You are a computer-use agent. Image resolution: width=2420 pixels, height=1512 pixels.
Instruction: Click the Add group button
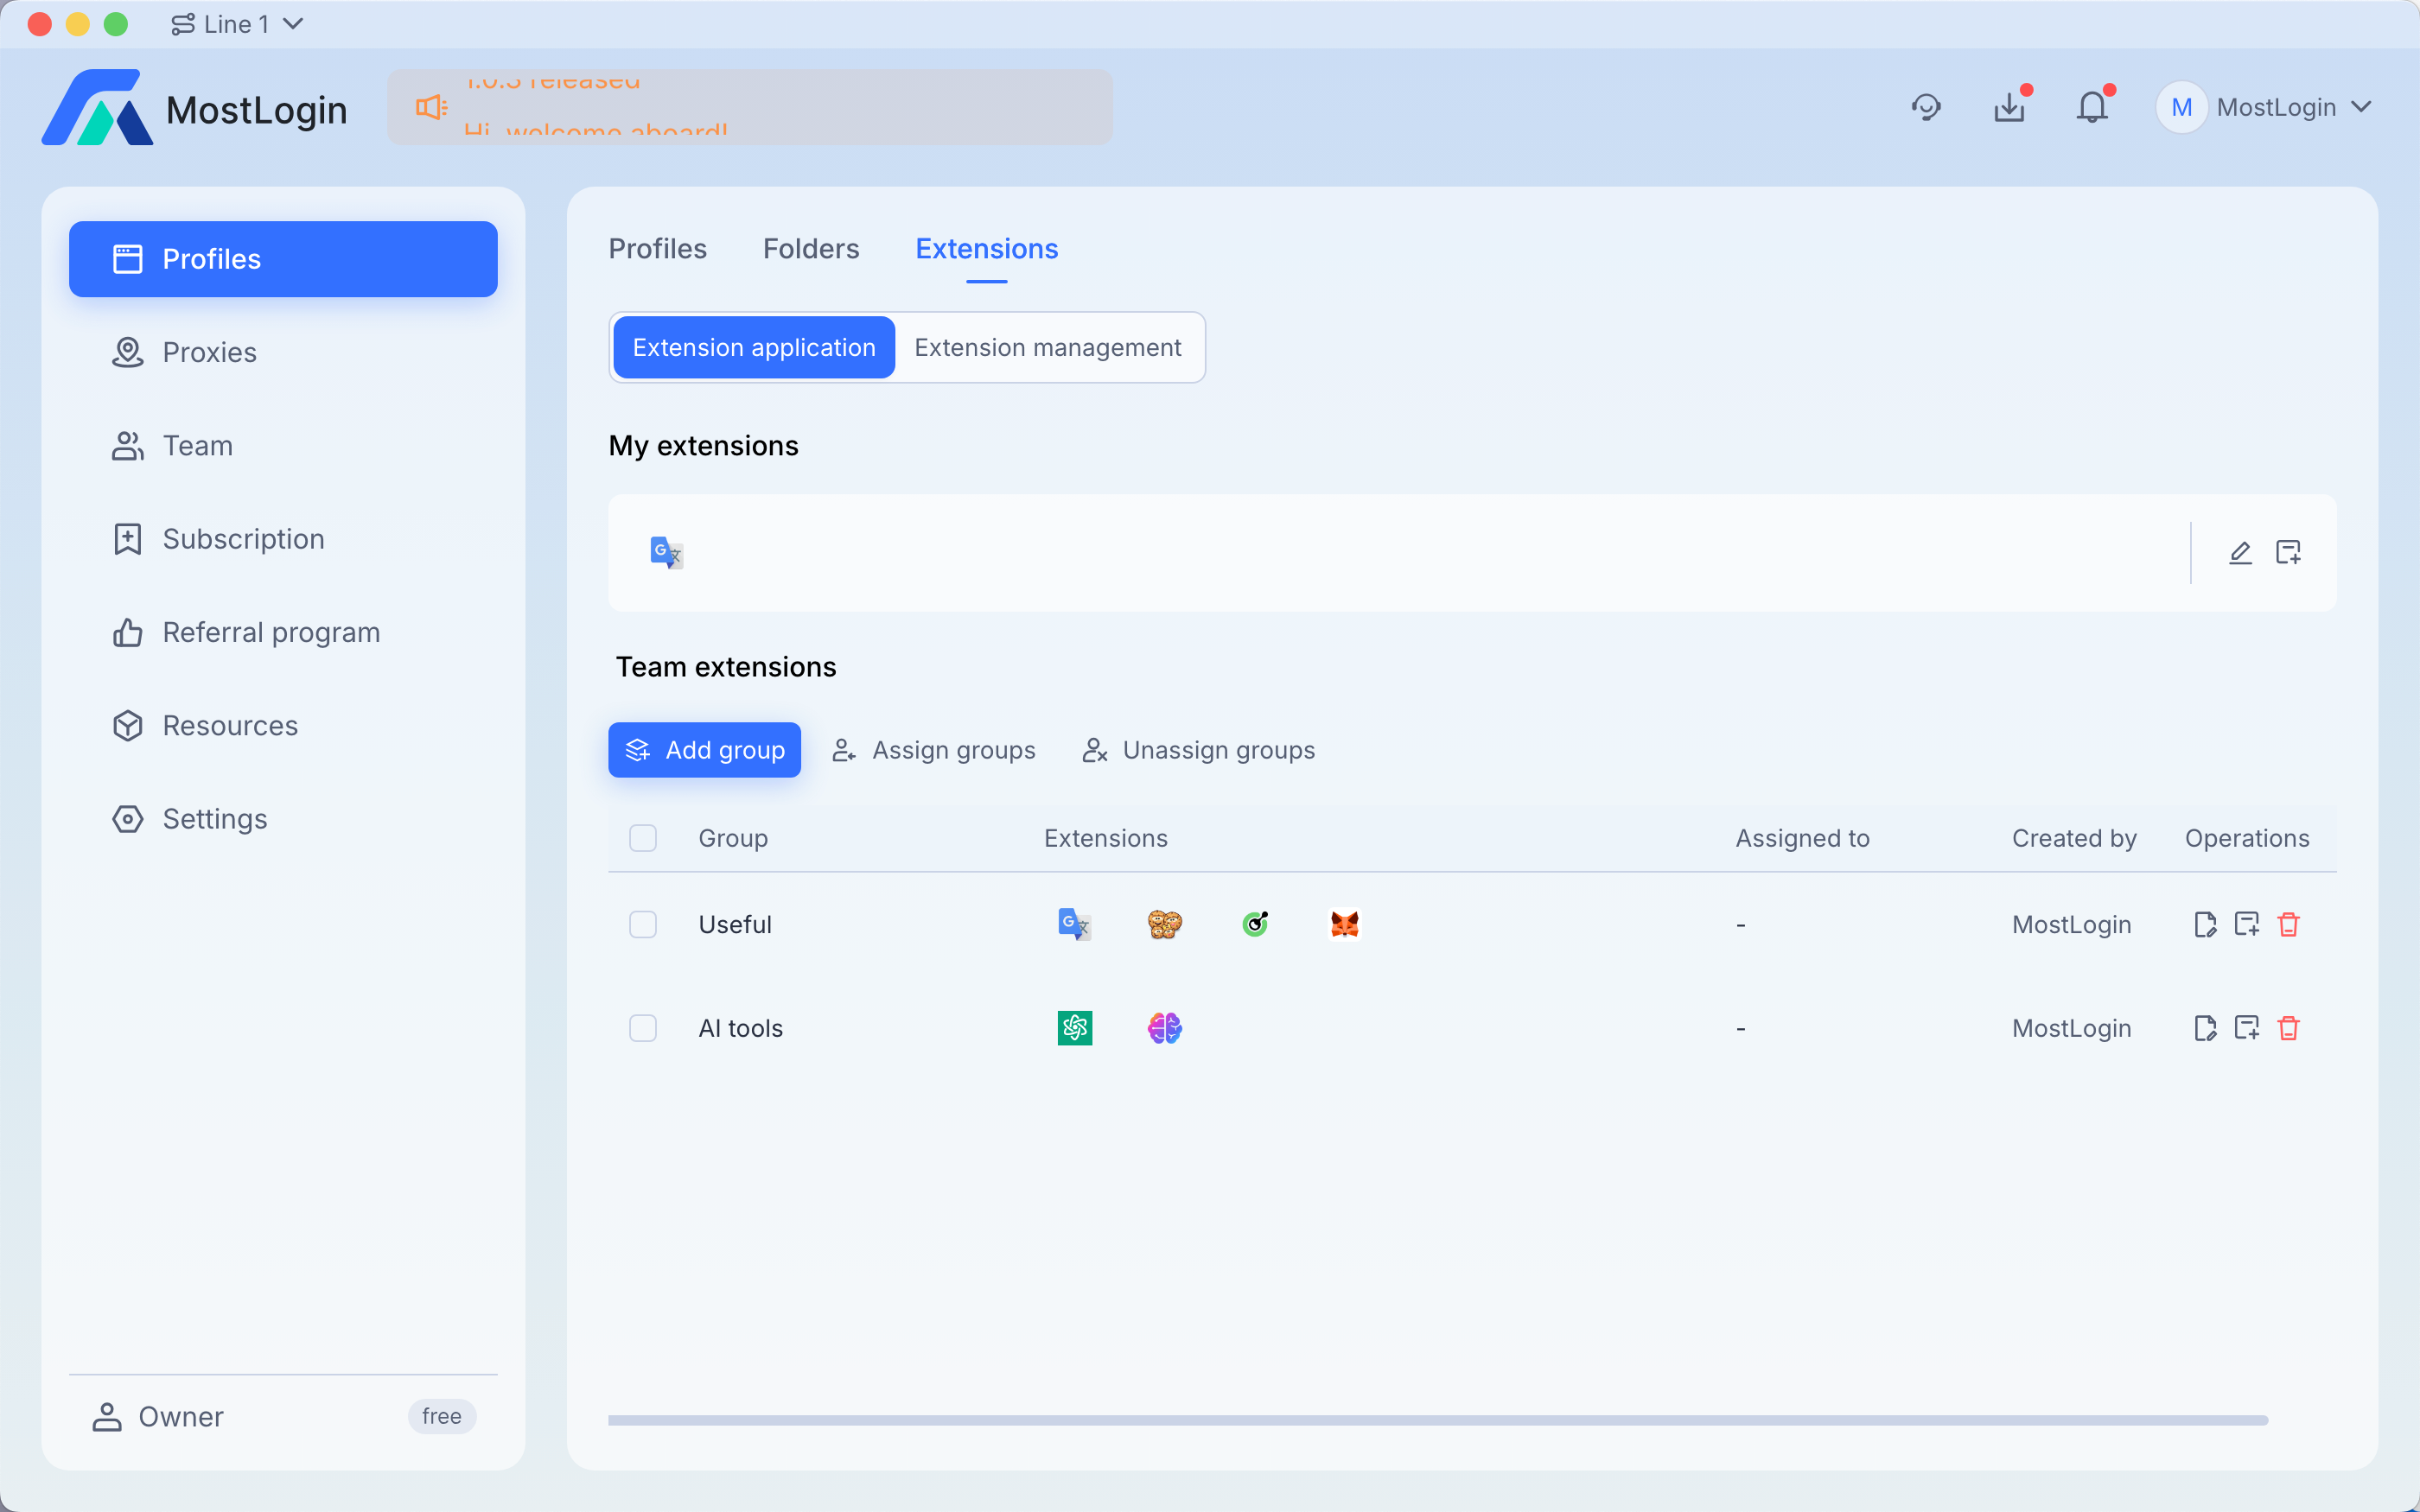[705, 750]
